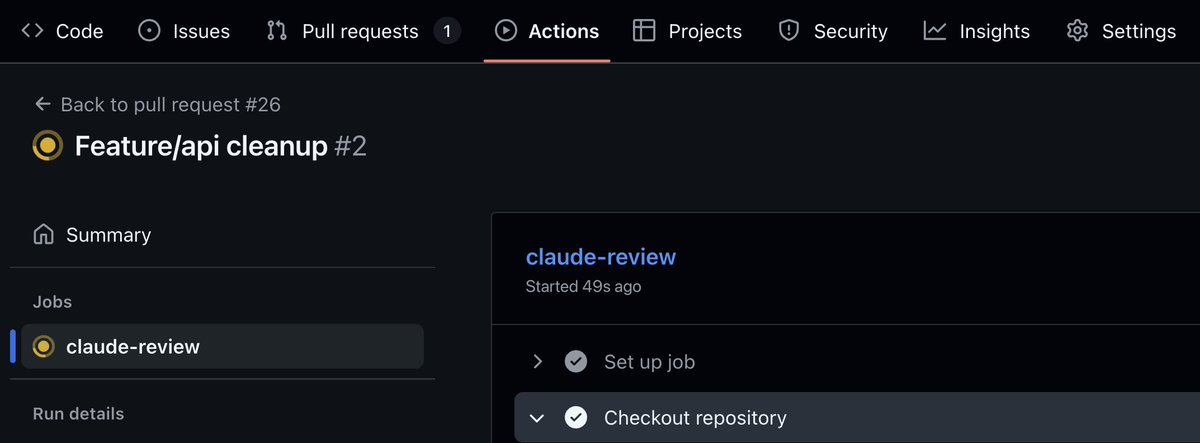Click the Feature/api cleanup workflow title
The width and height of the screenshot is (1200, 443).
(201, 146)
